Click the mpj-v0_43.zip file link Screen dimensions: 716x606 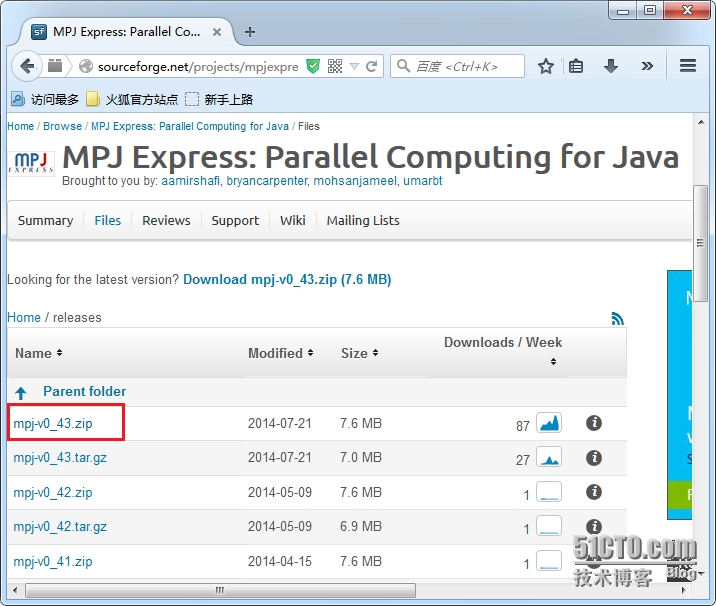pos(53,423)
